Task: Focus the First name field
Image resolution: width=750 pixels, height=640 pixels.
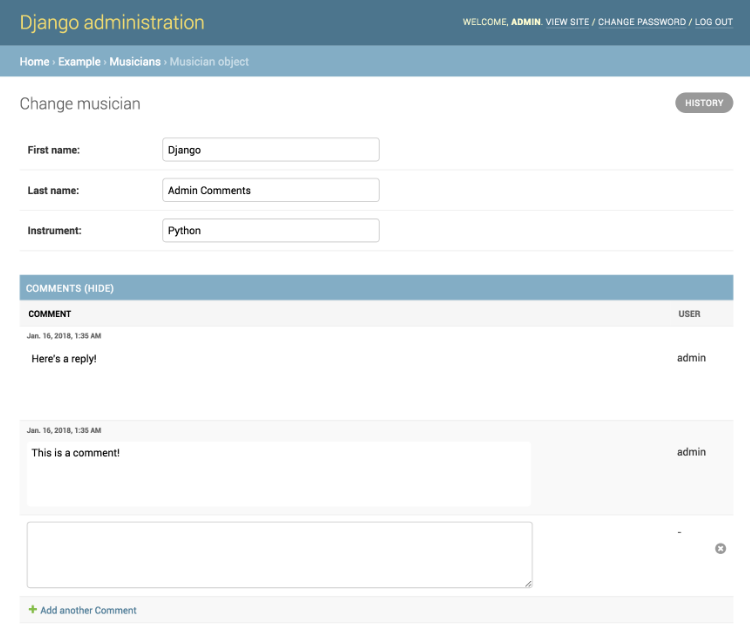Action: 271,150
